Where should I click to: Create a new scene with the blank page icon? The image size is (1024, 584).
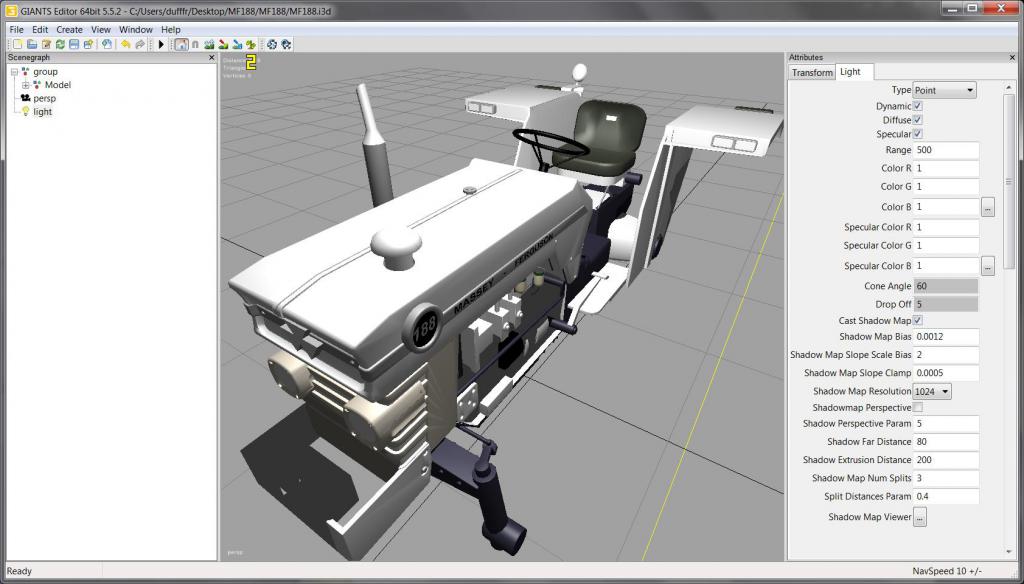click(x=18, y=44)
